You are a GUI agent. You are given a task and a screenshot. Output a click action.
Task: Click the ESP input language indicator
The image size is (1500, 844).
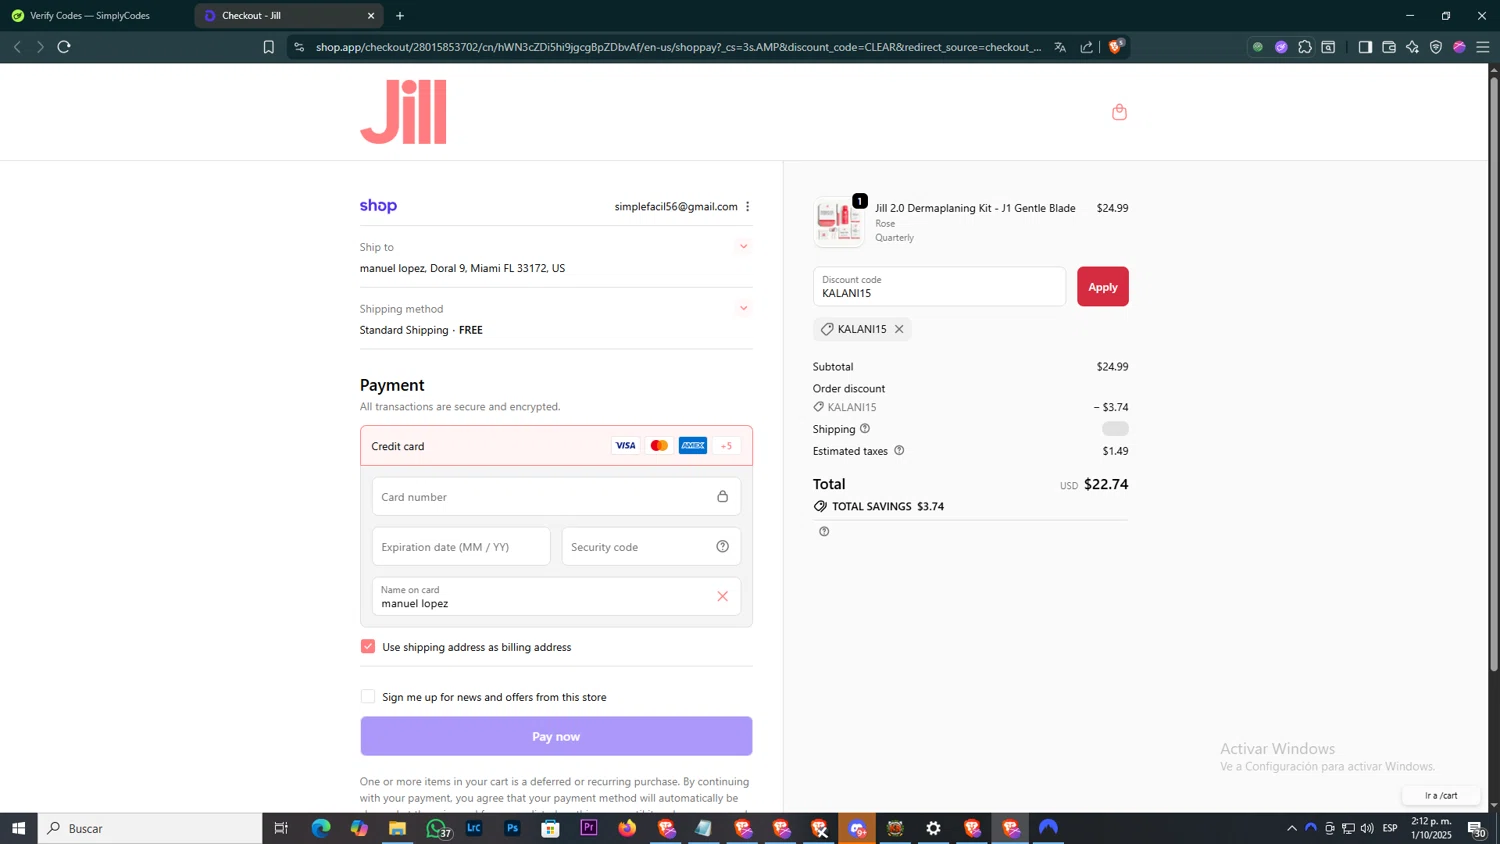[1390, 828]
